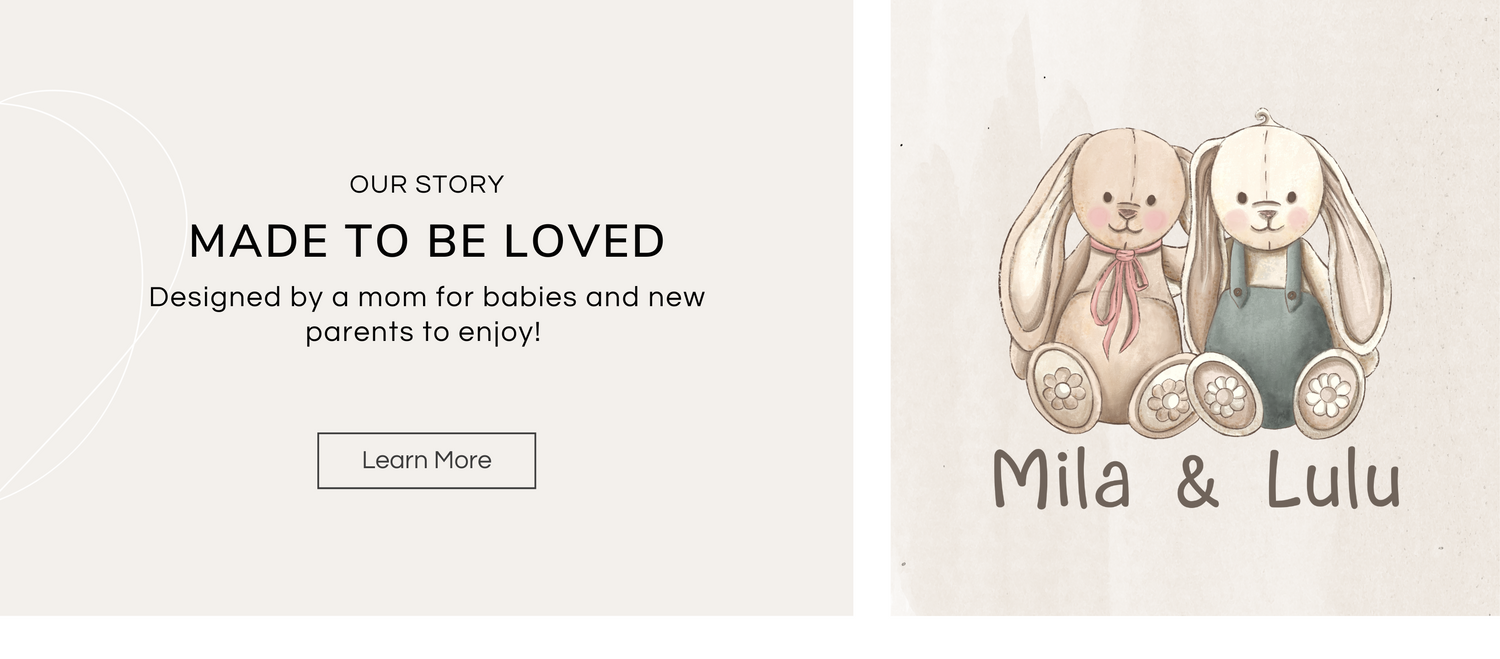The image size is (1500, 659).
Task: Click the "Designed by a mom" description text
Action: pyautogui.click(x=427, y=314)
